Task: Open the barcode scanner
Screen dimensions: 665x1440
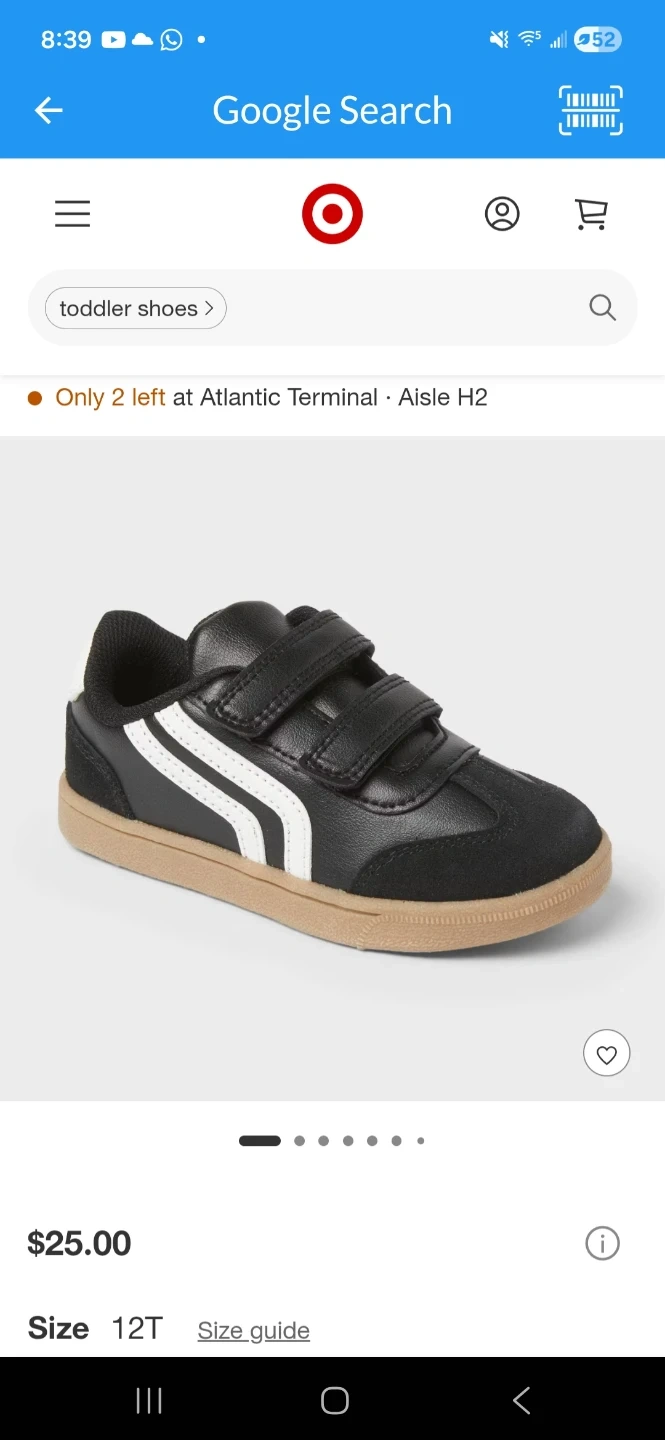Action: click(x=590, y=110)
